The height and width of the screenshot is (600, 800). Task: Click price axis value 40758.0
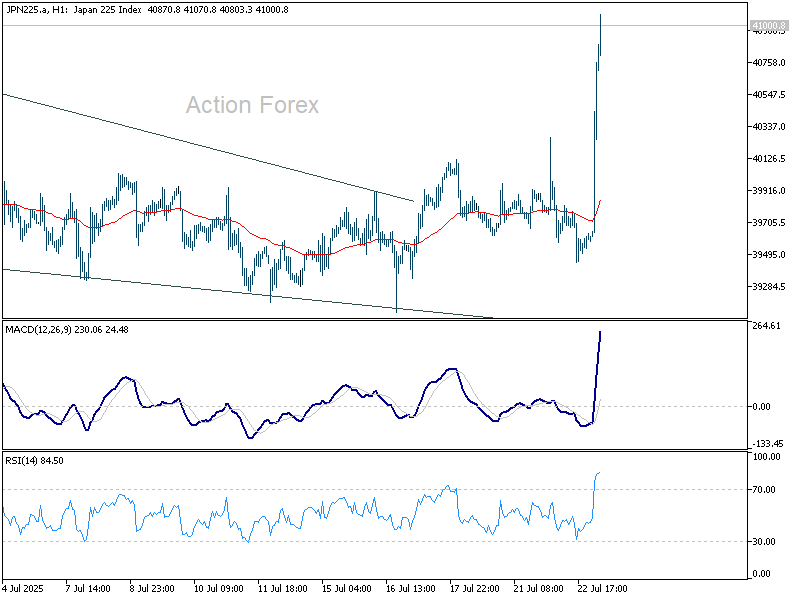(769, 63)
